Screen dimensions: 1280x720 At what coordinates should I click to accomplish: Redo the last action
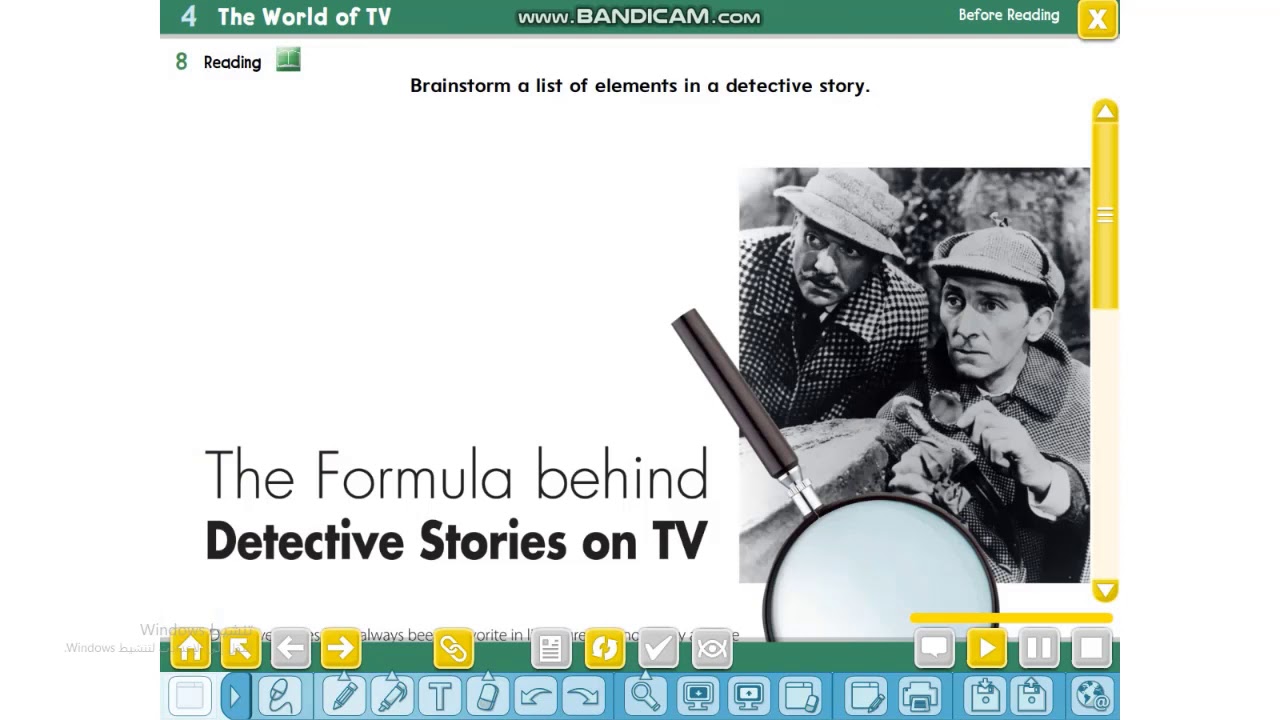tap(584, 695)
